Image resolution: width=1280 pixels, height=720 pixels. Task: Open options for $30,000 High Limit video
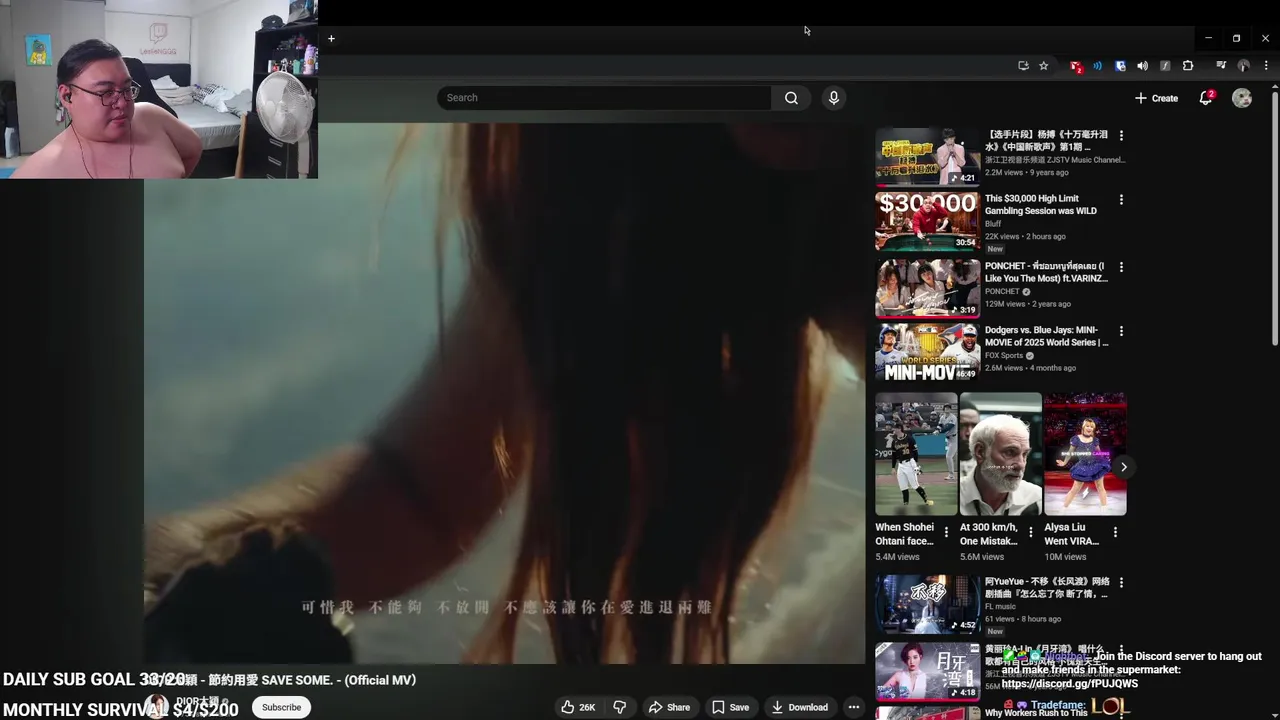pos(1121,199)
